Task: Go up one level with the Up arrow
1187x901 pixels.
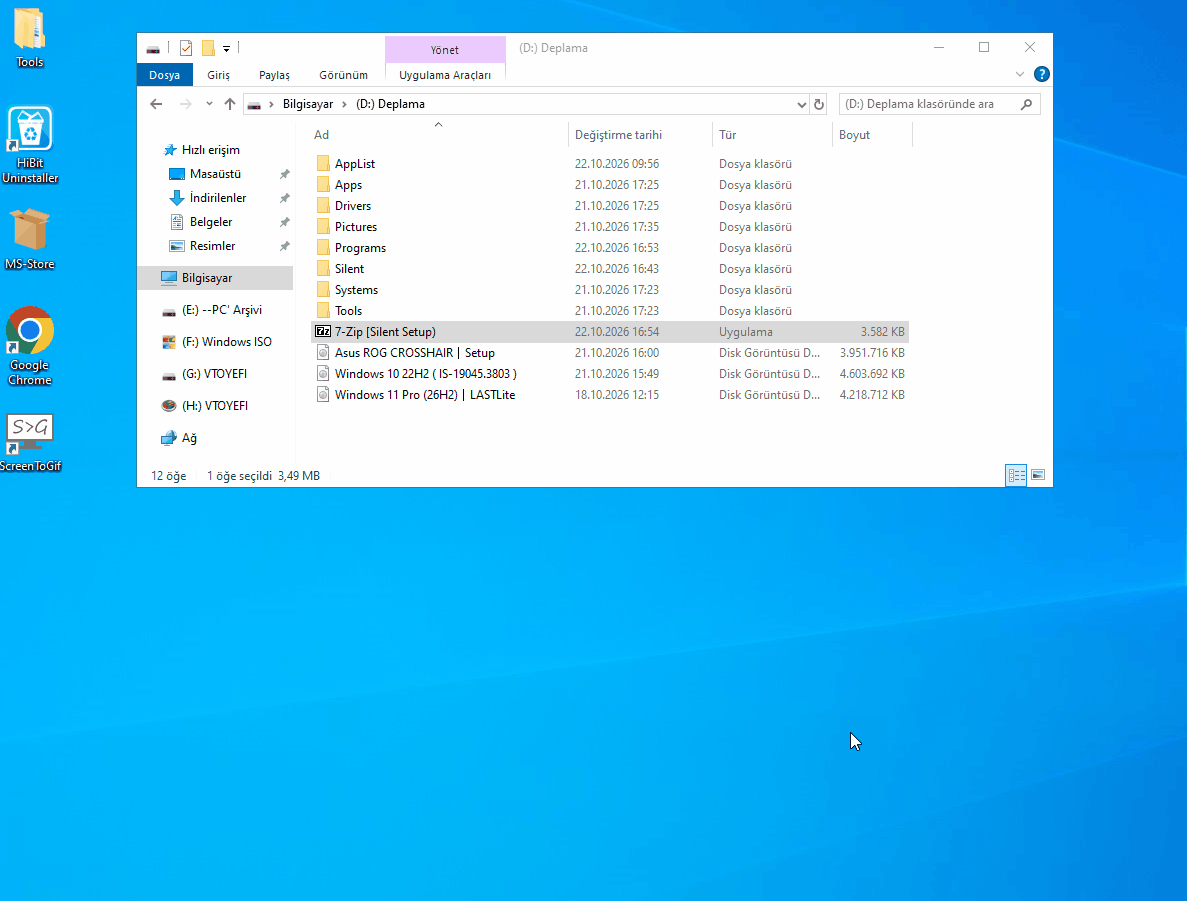Action: (x=230, y=104)
